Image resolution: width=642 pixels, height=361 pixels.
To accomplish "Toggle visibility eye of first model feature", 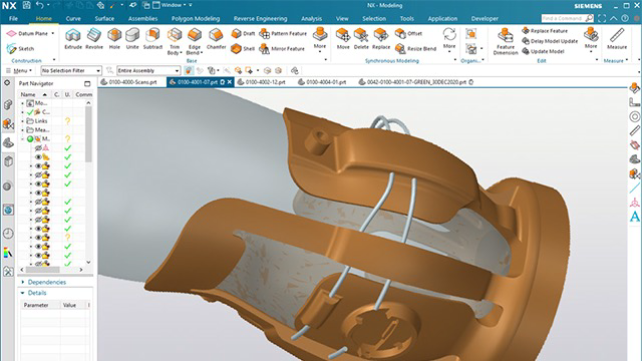I will [38, 148].
